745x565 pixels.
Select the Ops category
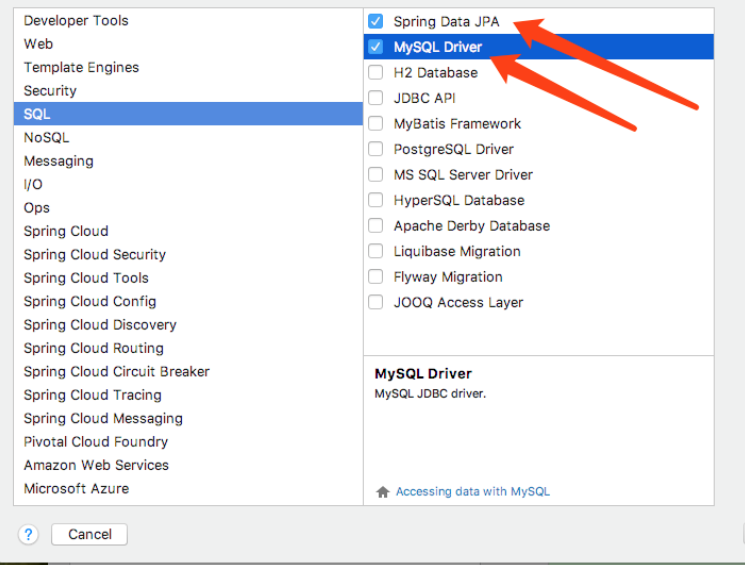click(x=188, y=208)
